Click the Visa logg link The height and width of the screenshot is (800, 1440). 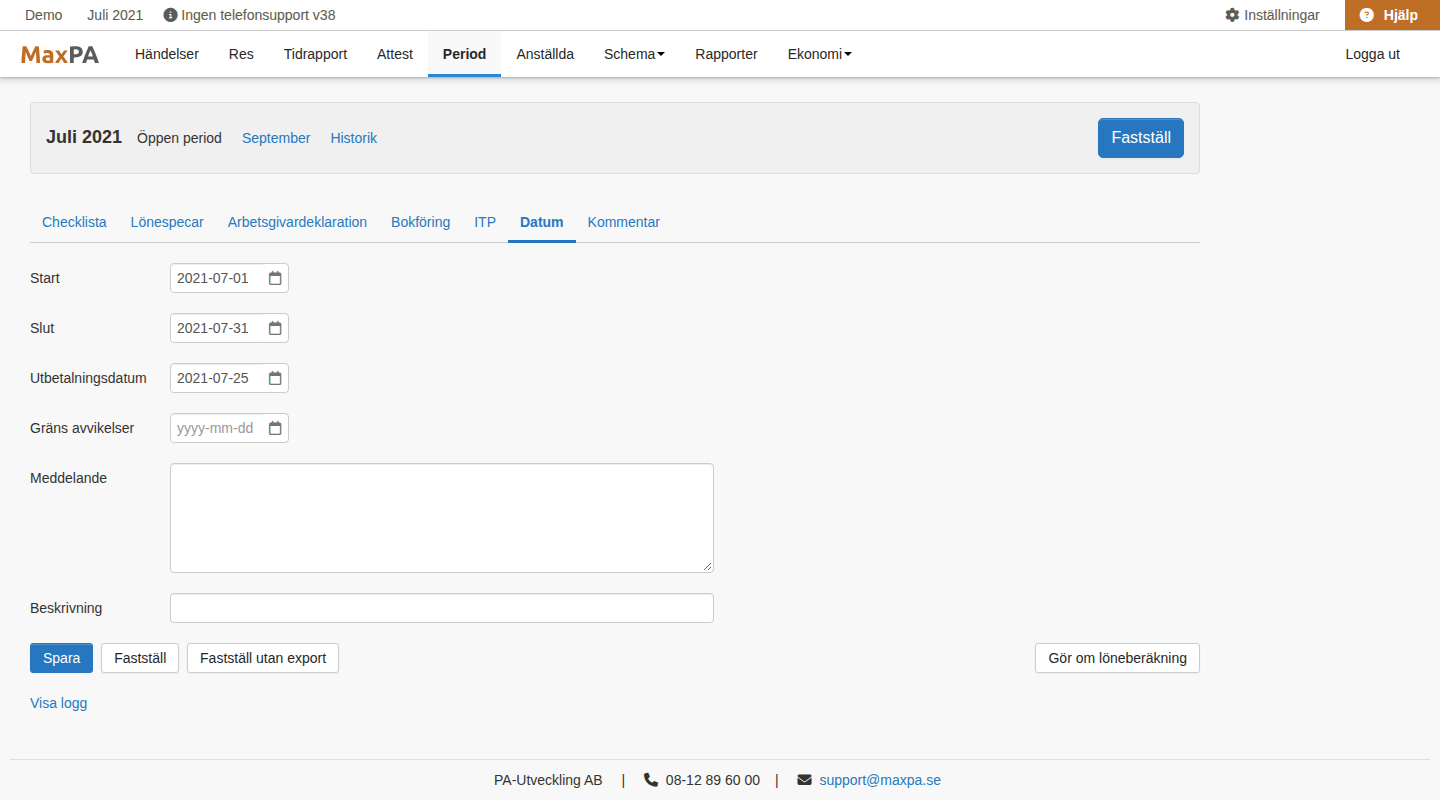[59, 703]
